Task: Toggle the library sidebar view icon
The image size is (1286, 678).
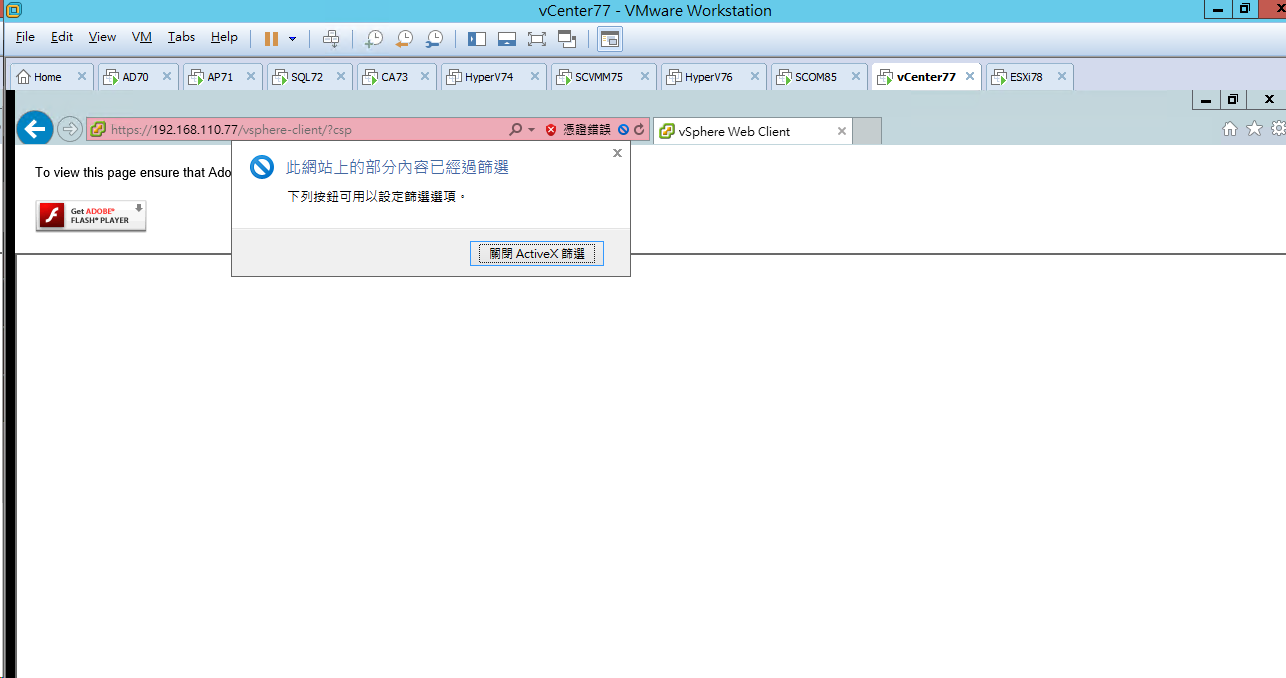Action: (x=477, y=39)
